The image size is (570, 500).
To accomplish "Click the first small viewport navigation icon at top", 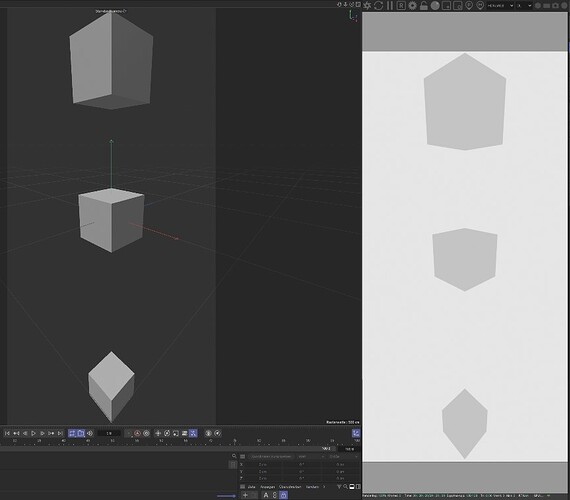I will tap(339, 5).
